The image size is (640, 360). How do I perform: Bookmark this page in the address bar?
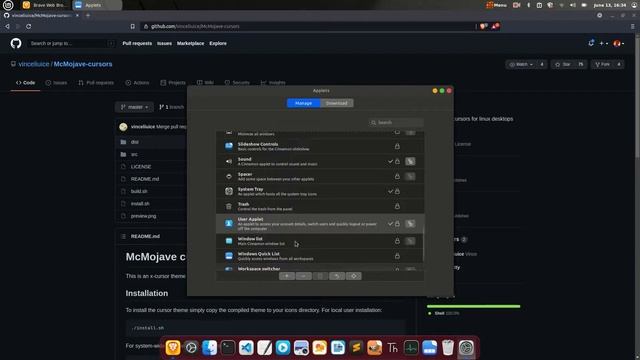(133, 26)
